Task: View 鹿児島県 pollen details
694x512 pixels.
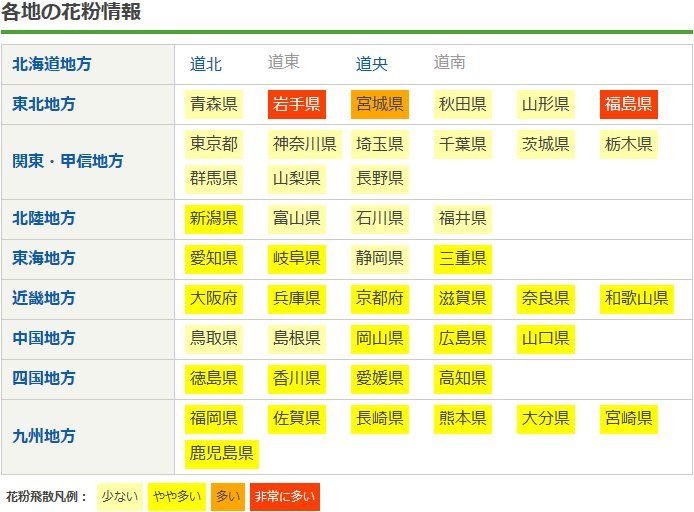Action: click(222, 454)
